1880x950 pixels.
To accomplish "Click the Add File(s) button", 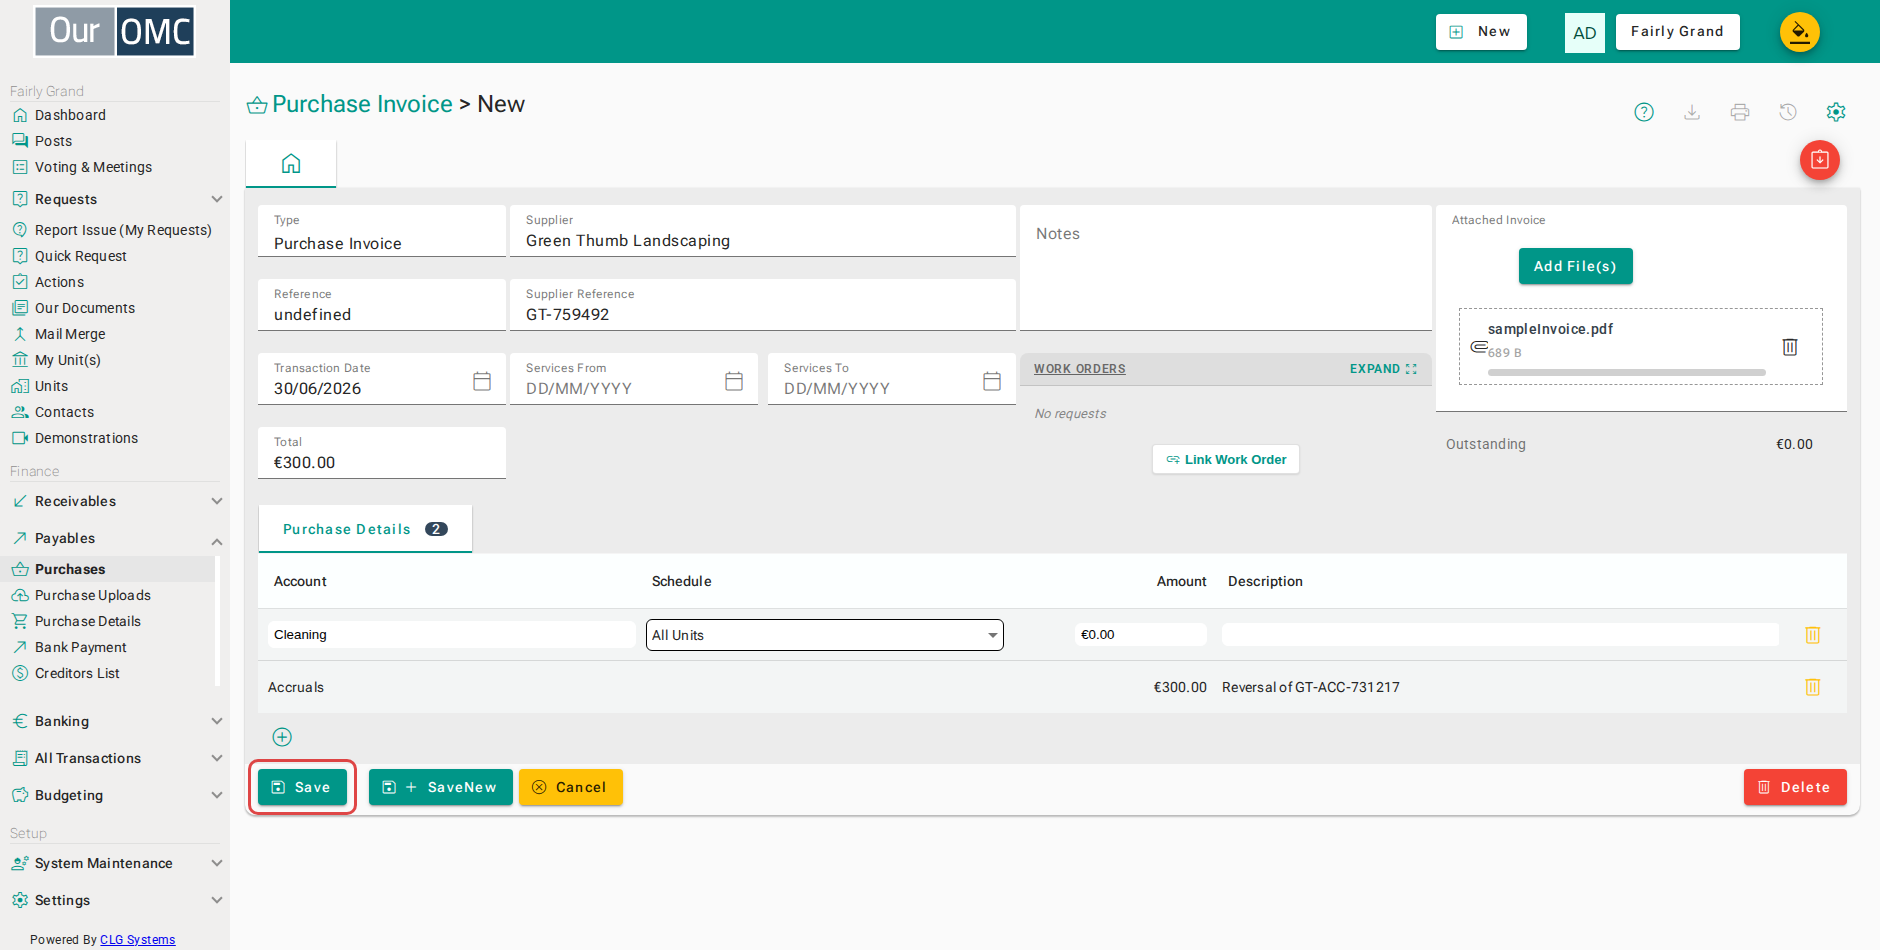I will 1575,266.
